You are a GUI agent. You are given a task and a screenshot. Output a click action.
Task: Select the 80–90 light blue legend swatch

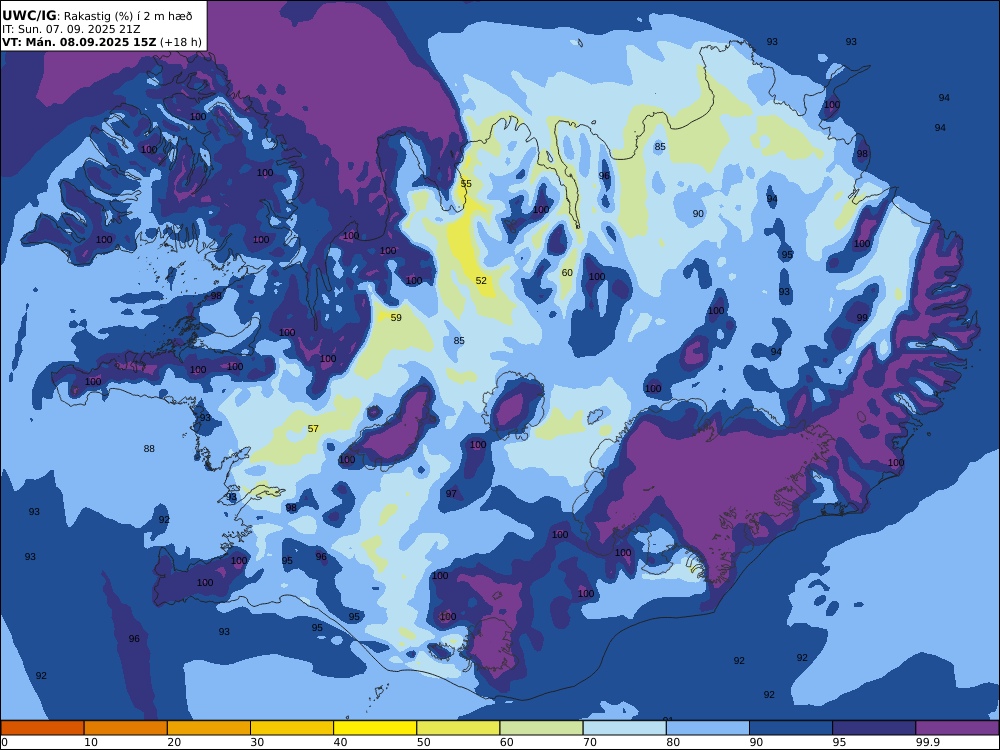click(x=708, y=728)
